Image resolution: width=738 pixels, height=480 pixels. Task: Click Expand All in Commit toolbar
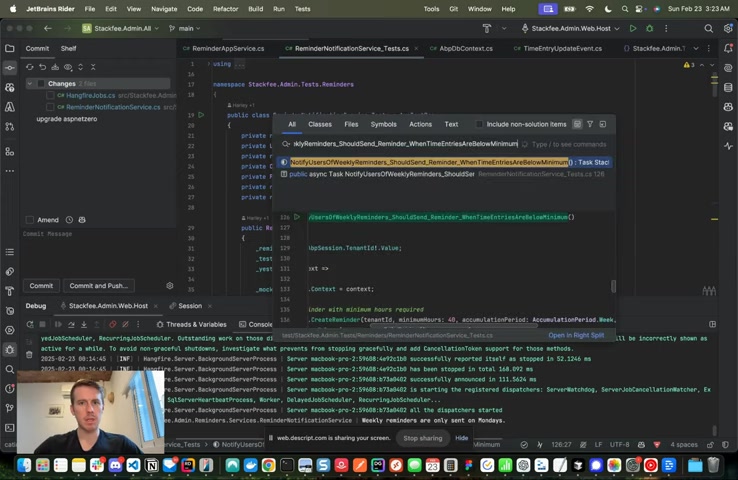(80, 67)
